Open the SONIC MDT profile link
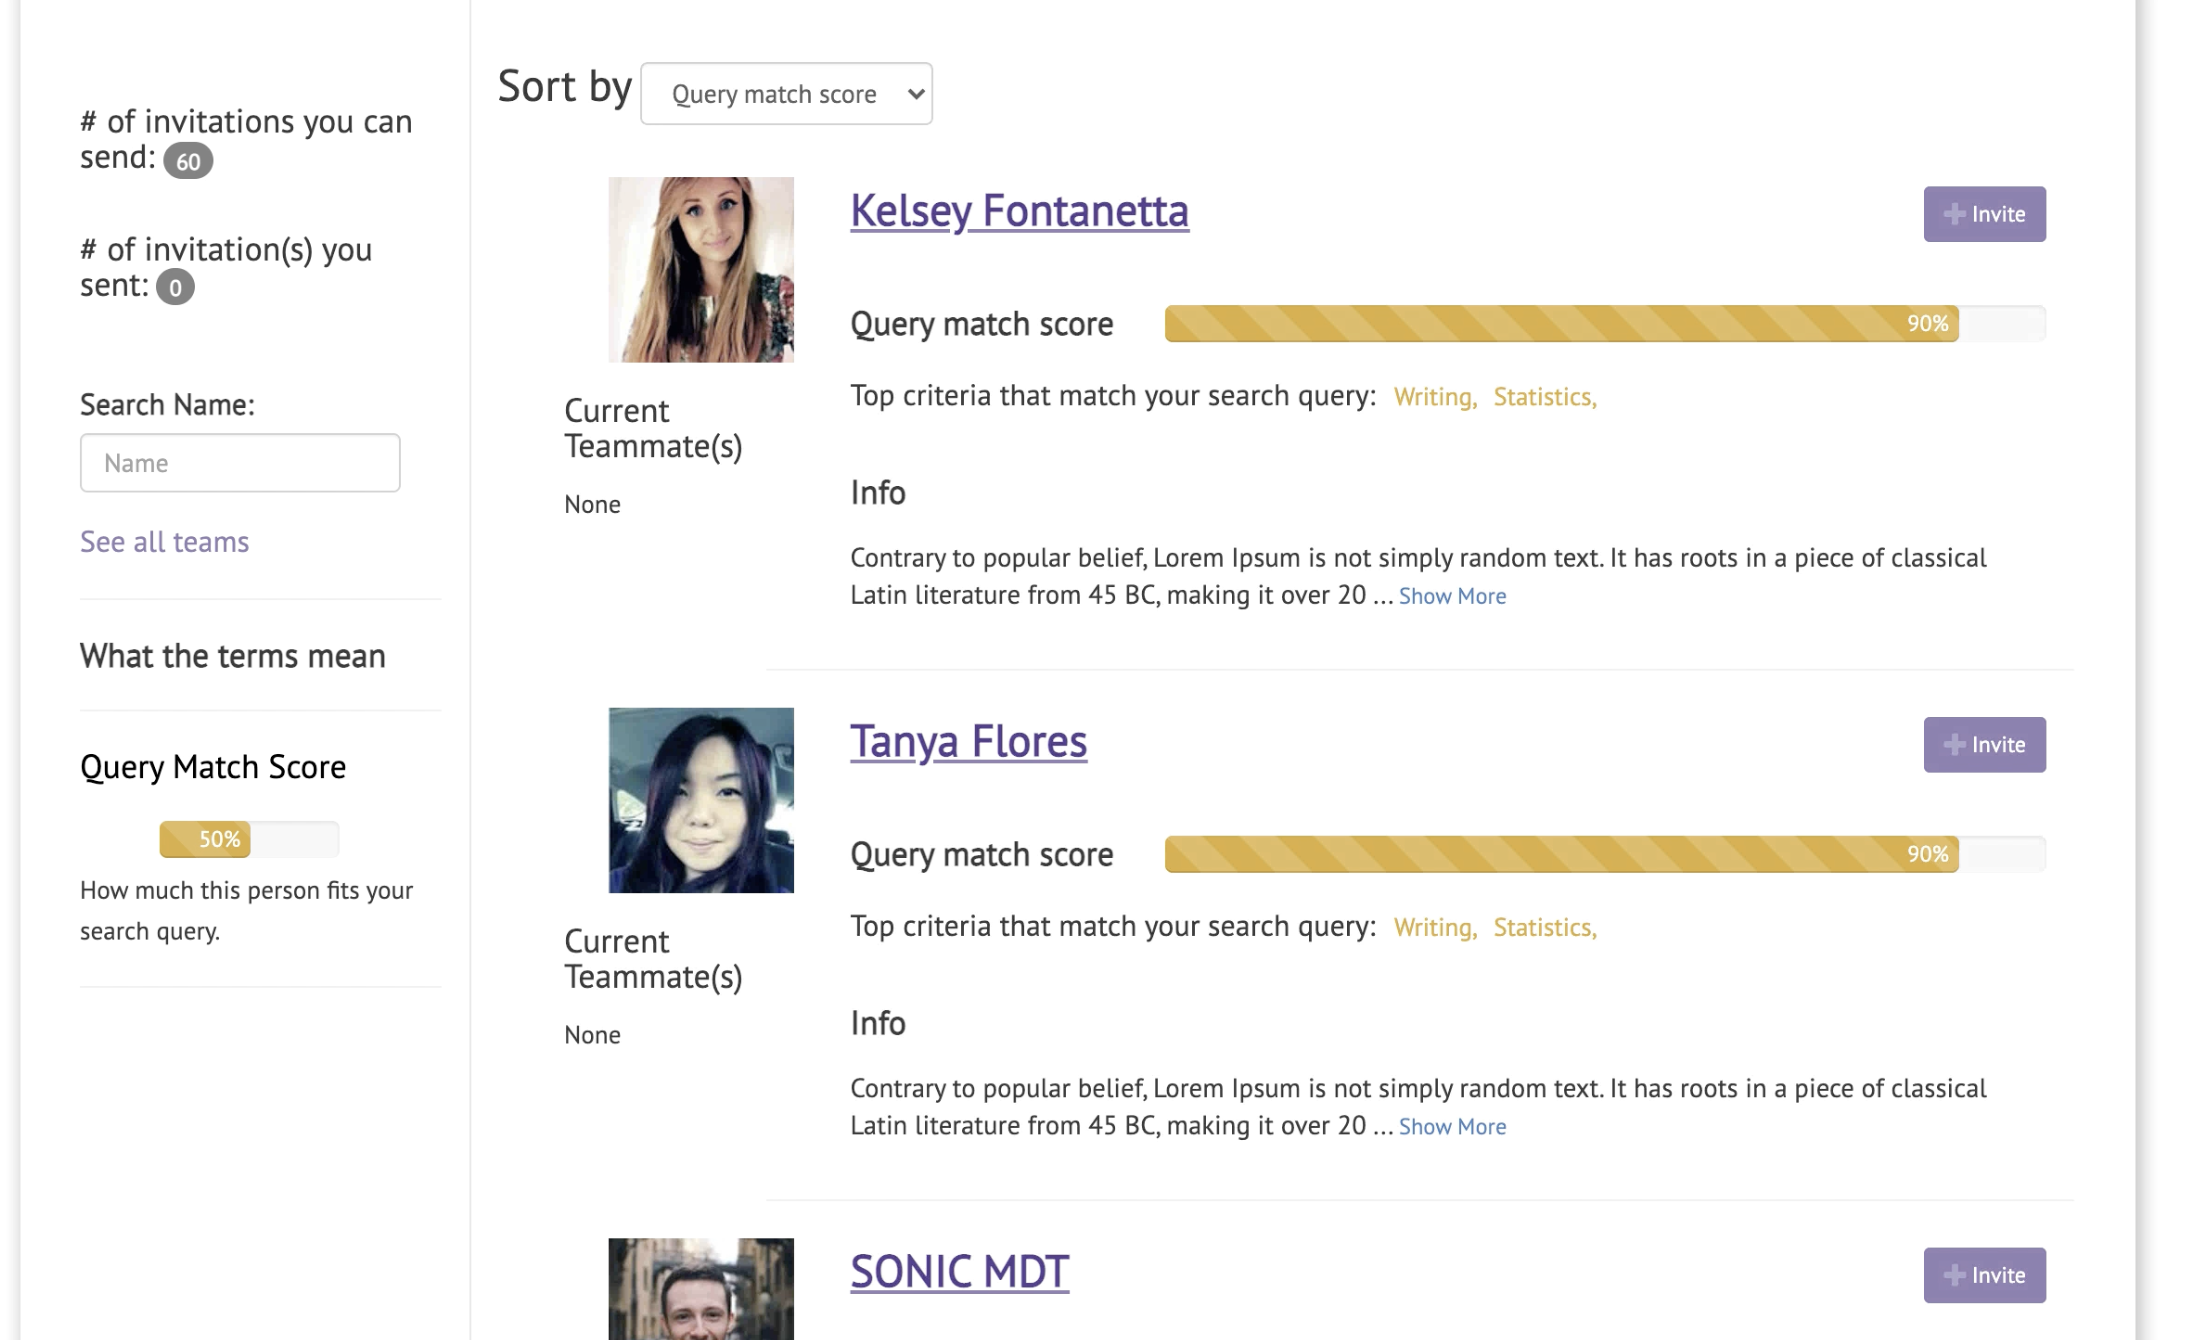2186x1340 pixels. pyautogui.click(x=959, y=1271)
